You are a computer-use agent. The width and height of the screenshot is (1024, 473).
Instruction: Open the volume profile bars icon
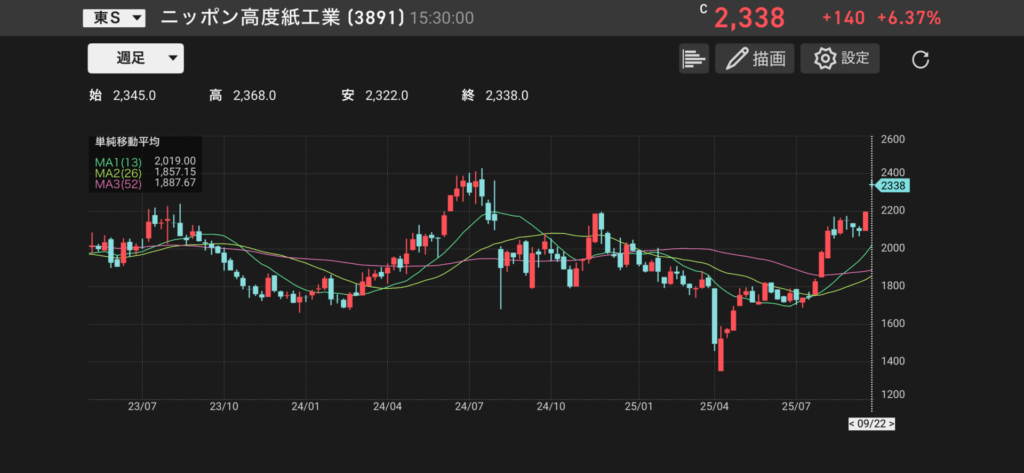click(693, 59)
